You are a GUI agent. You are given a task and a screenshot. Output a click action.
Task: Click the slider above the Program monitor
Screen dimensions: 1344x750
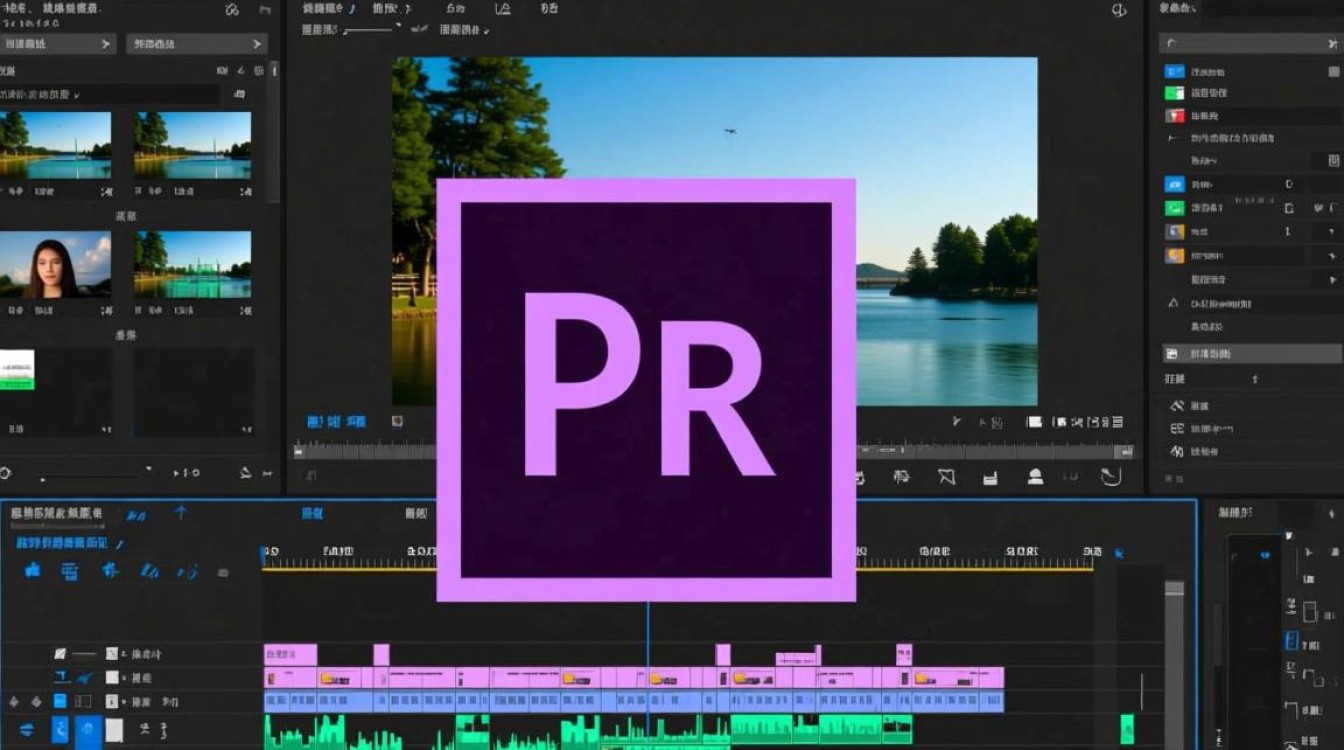pyautogui.click(x=372, y=30)
